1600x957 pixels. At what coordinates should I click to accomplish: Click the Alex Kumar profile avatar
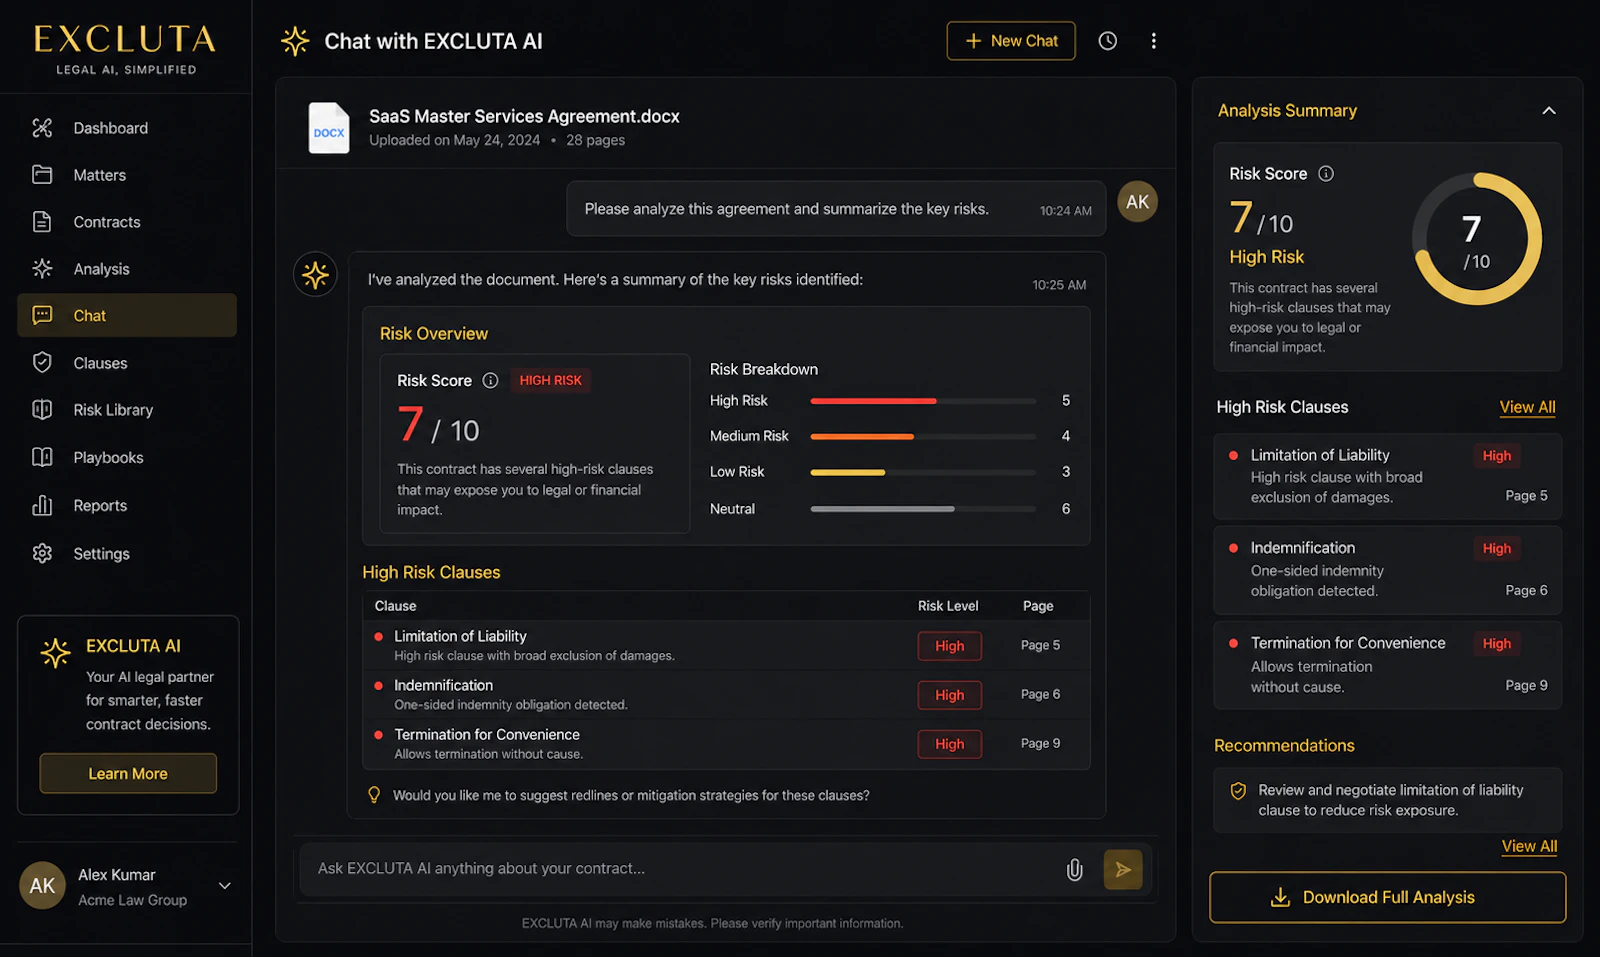(x=42, y=886)
